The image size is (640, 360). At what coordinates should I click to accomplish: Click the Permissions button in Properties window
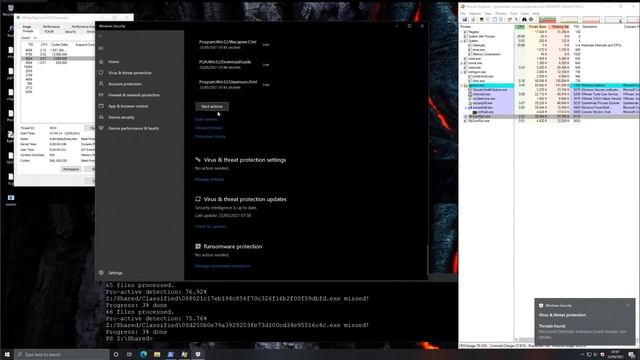[71, 169]
